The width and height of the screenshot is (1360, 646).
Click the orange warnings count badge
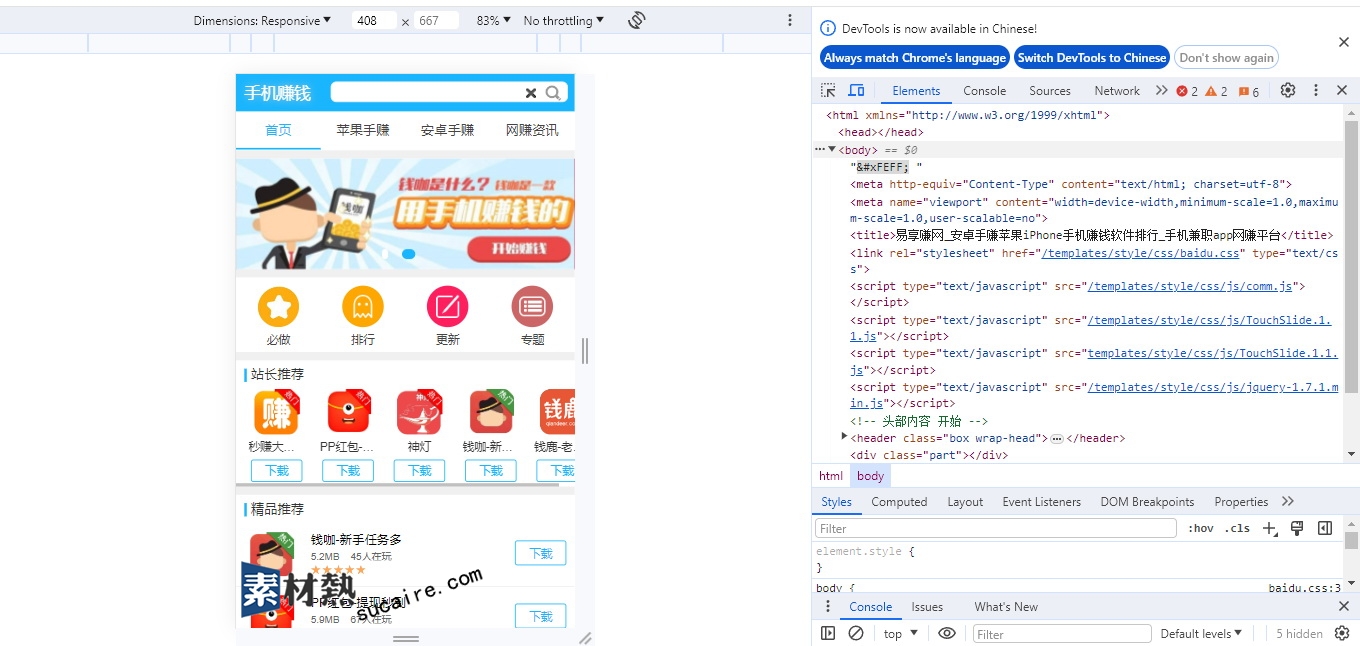tap(1216, 91)
